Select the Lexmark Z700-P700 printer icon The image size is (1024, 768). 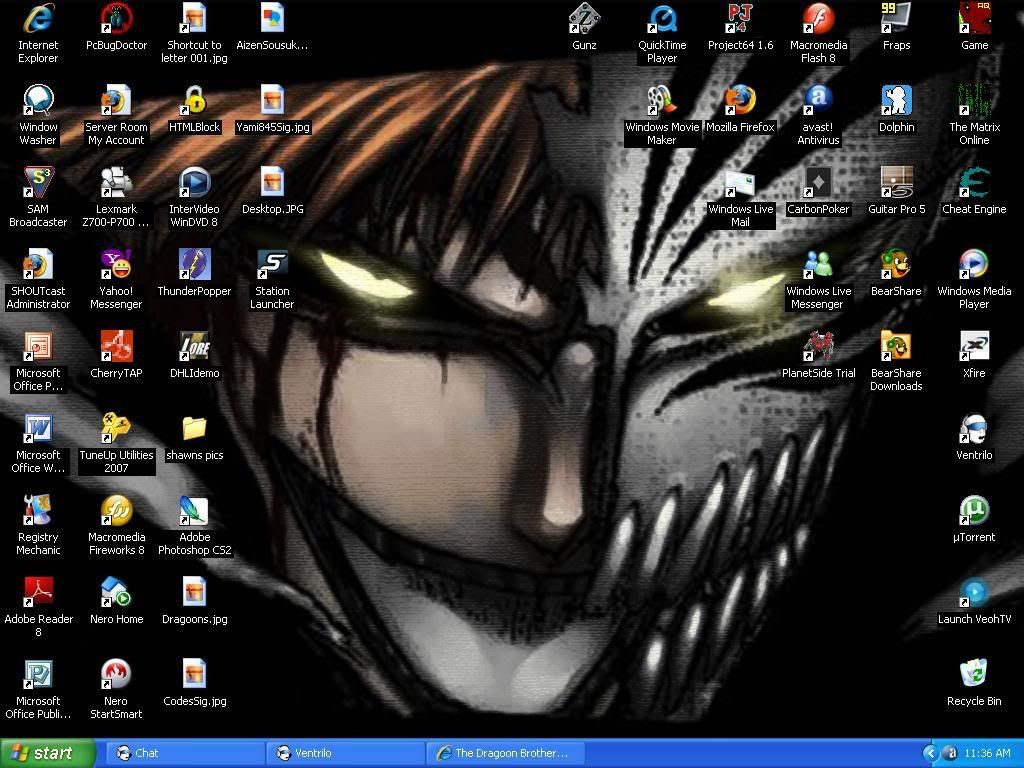click(x=116, y=182)
